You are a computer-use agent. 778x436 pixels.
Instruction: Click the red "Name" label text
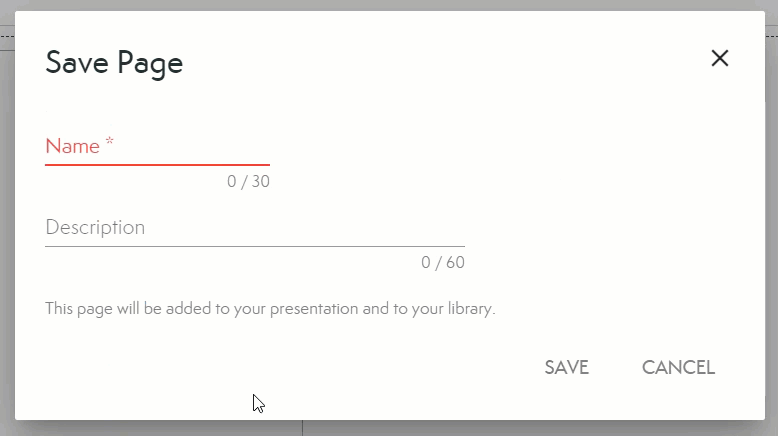pos(73,147)
